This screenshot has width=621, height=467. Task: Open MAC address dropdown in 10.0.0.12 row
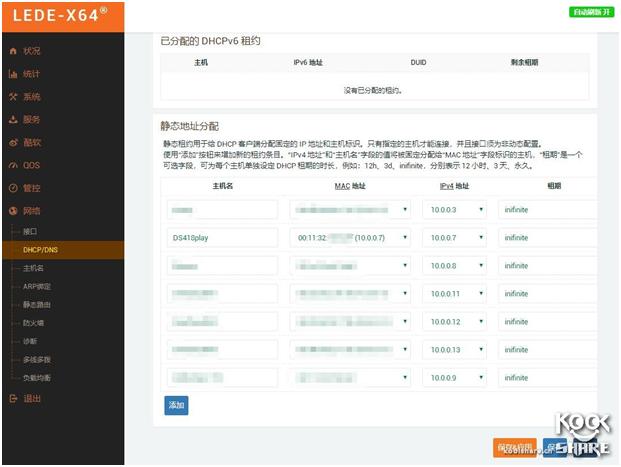pyautogui.click(x=350, y=322)
